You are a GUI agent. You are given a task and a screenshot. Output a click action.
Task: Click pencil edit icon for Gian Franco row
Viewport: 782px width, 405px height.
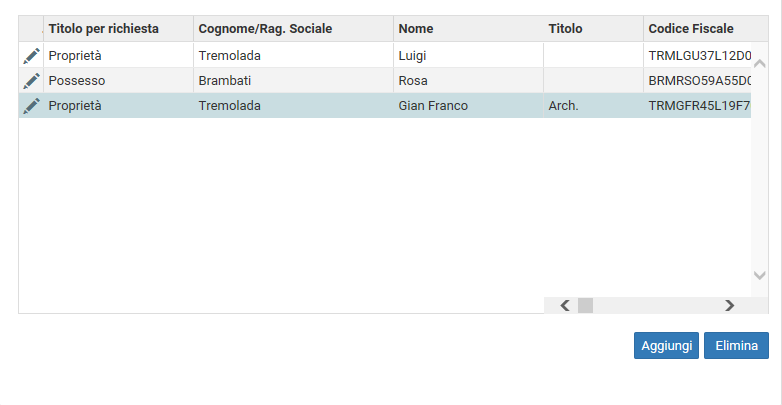click(31, 106)
